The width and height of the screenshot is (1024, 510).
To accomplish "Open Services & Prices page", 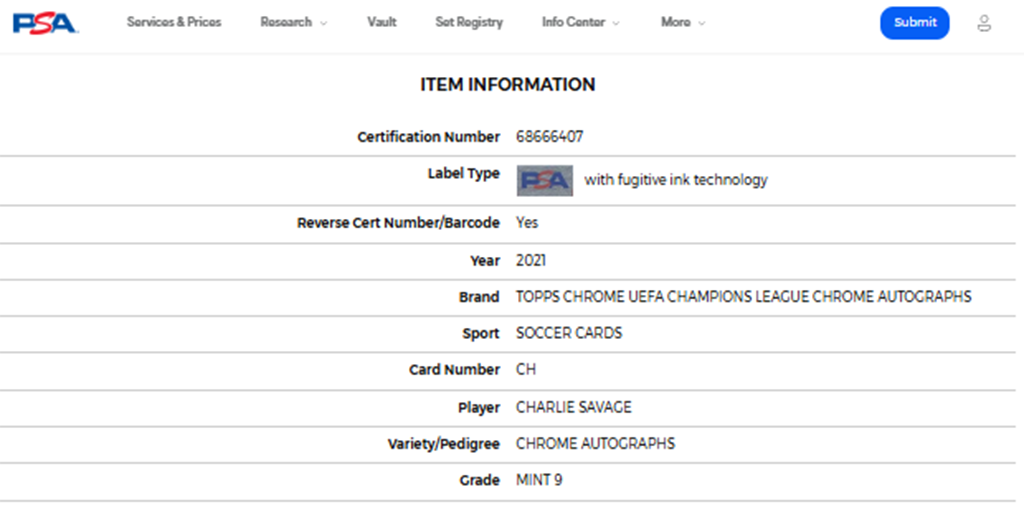I will pos(174,22).
